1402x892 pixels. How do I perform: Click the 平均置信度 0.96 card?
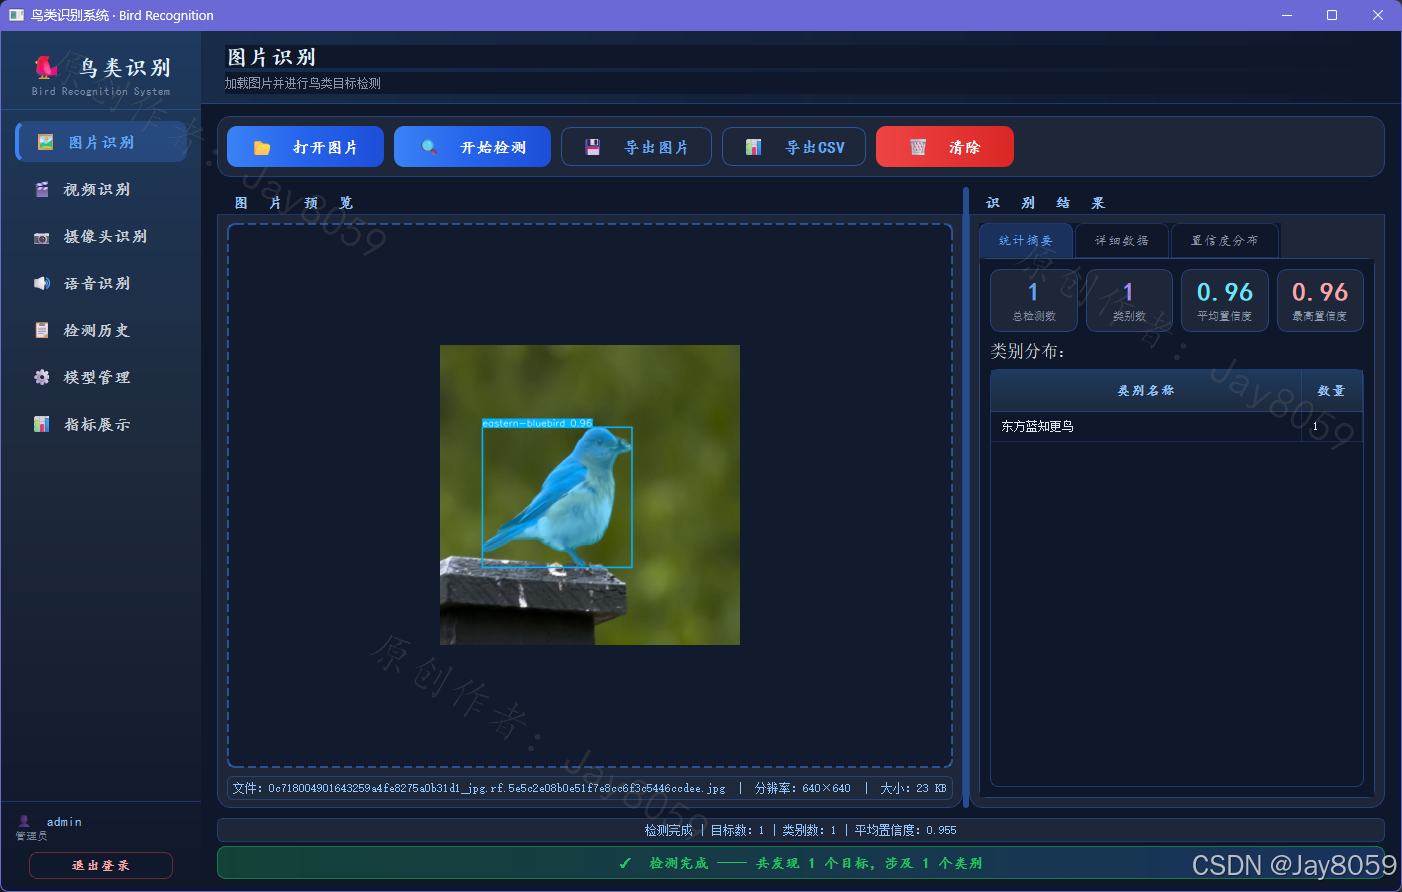tap(1225, 300)
